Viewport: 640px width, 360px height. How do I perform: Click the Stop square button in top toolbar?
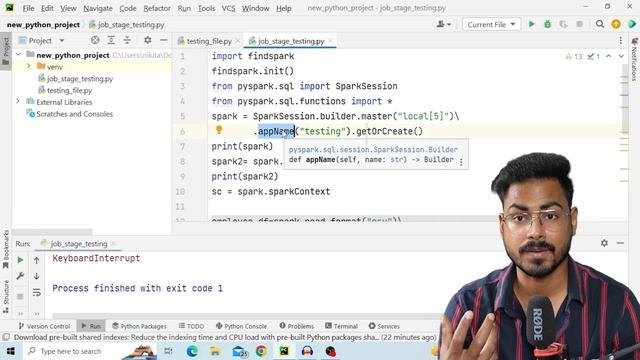point(579,24)
